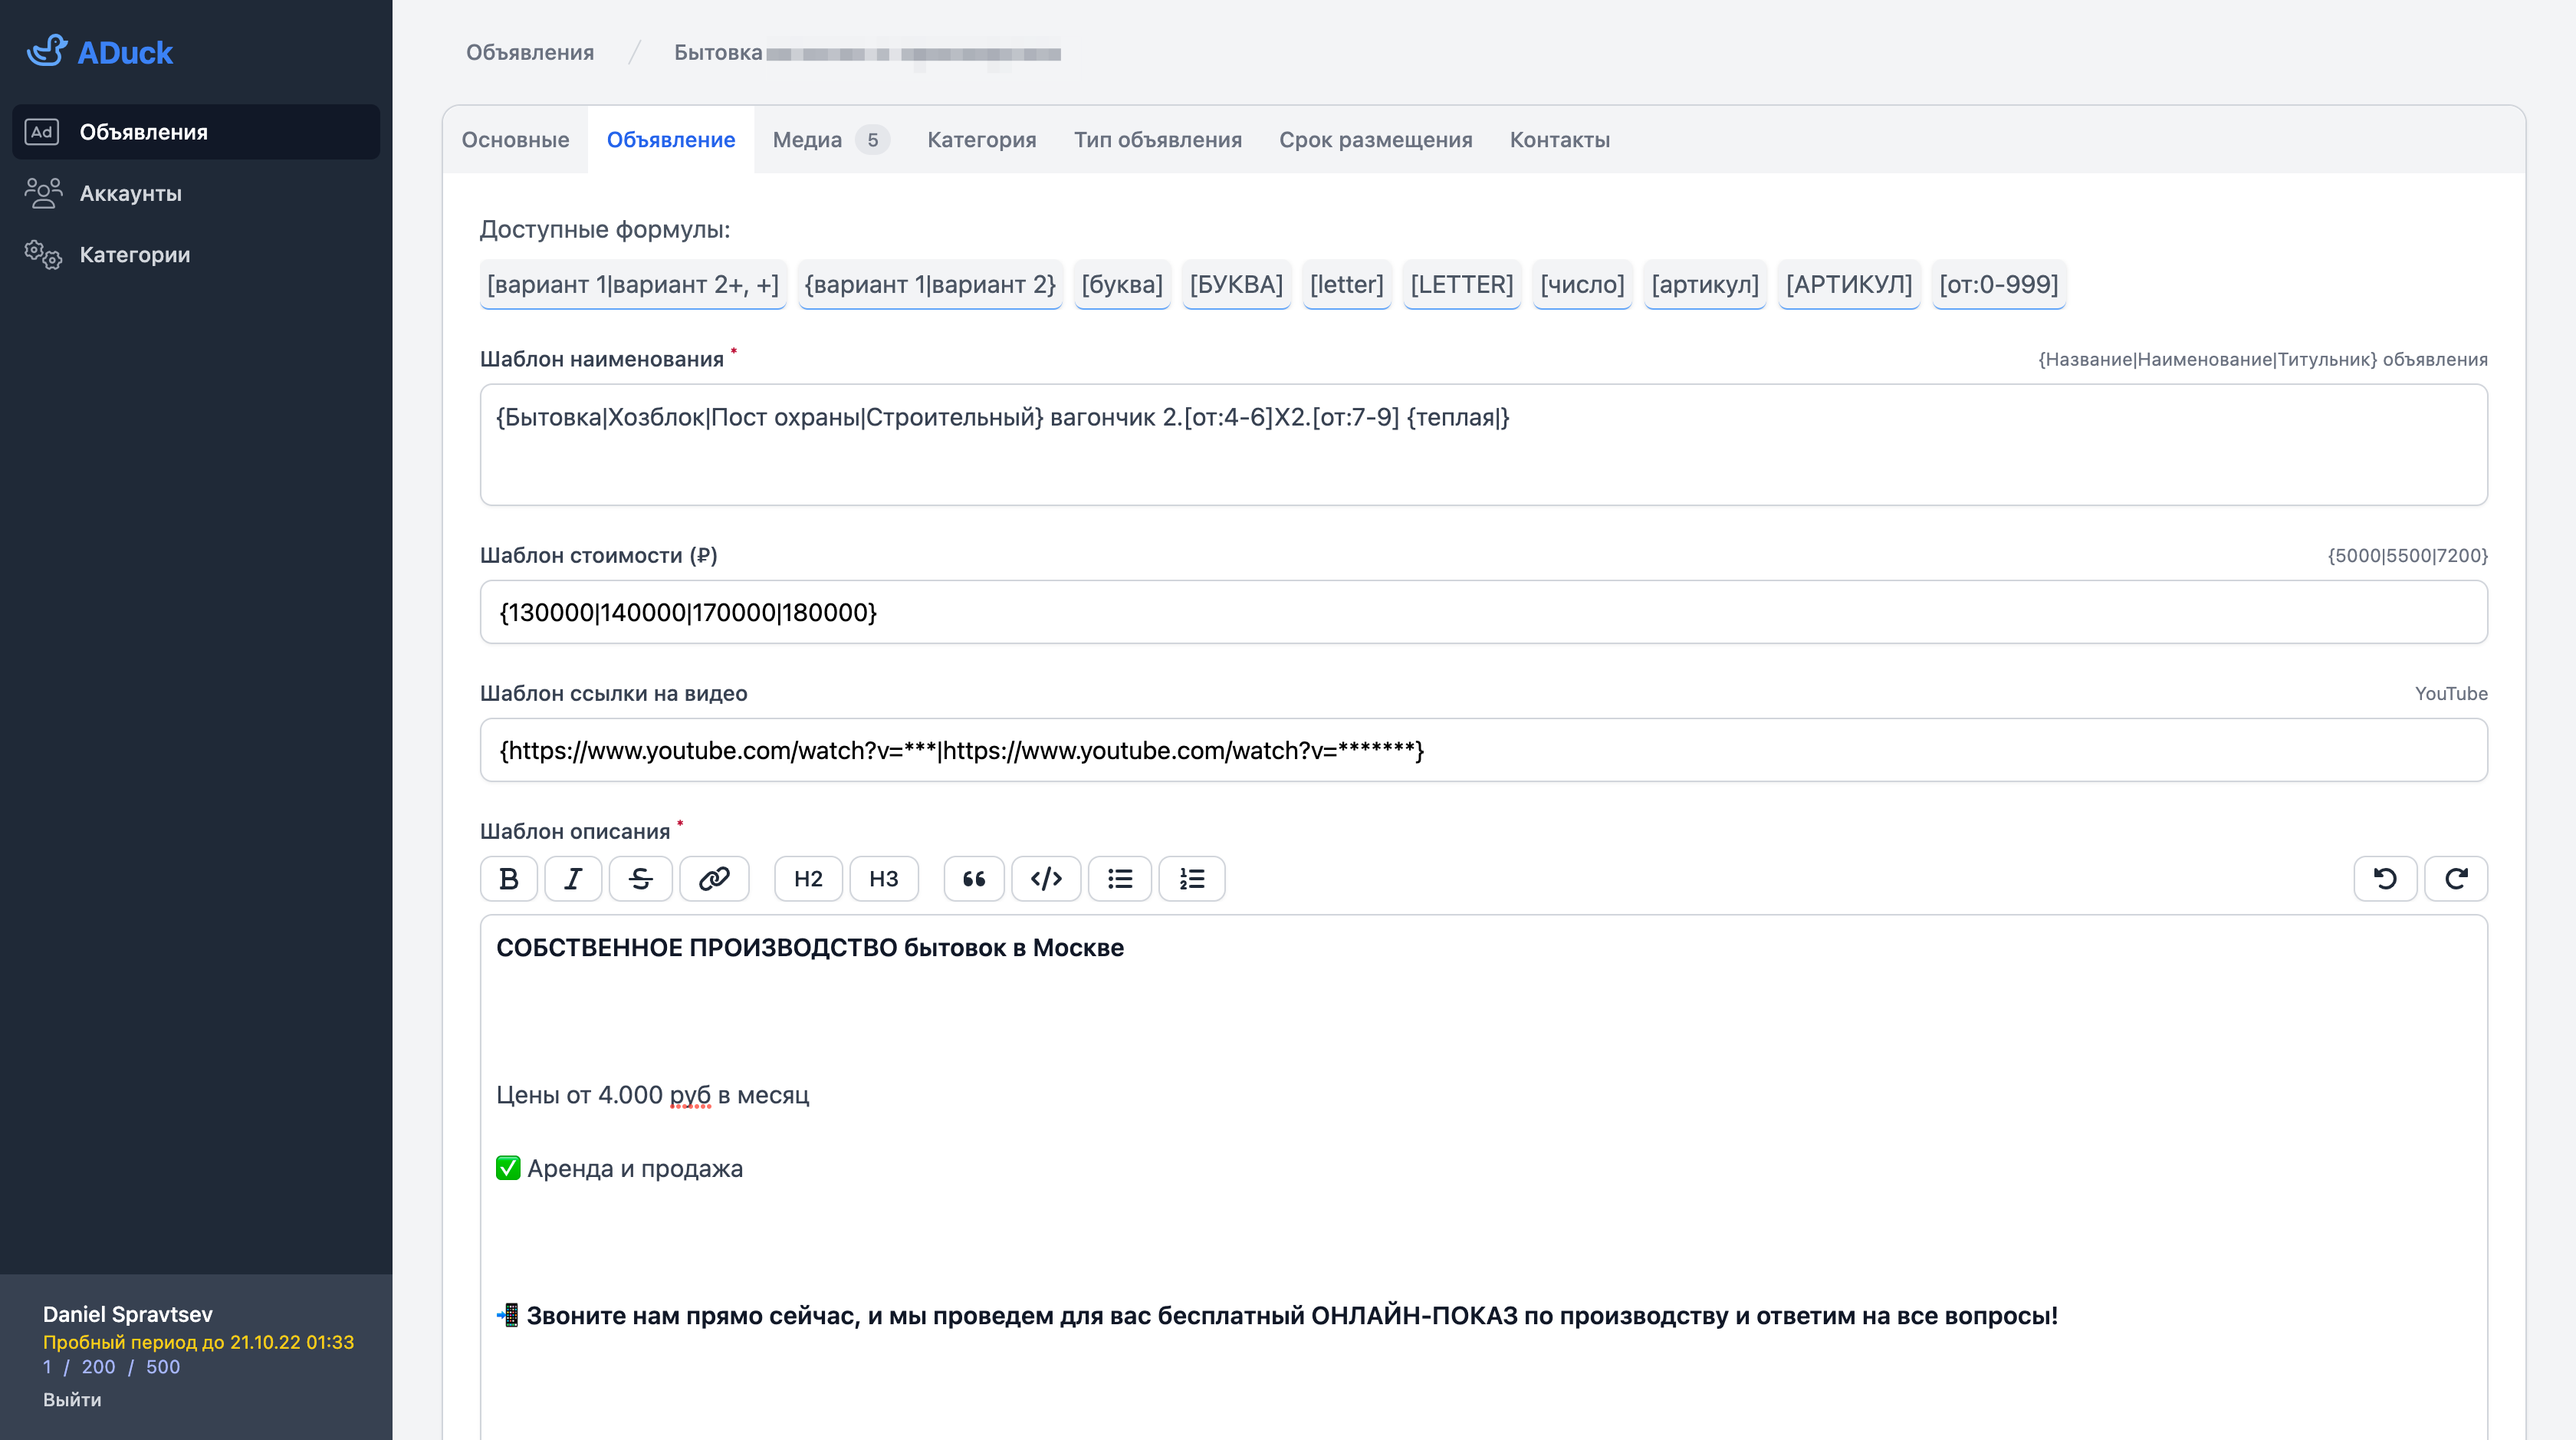The height and width of the screenshot is (1440, 2576).
Task: Apply italic formatting in editor toolbar
Action: (x=573, y=879)
